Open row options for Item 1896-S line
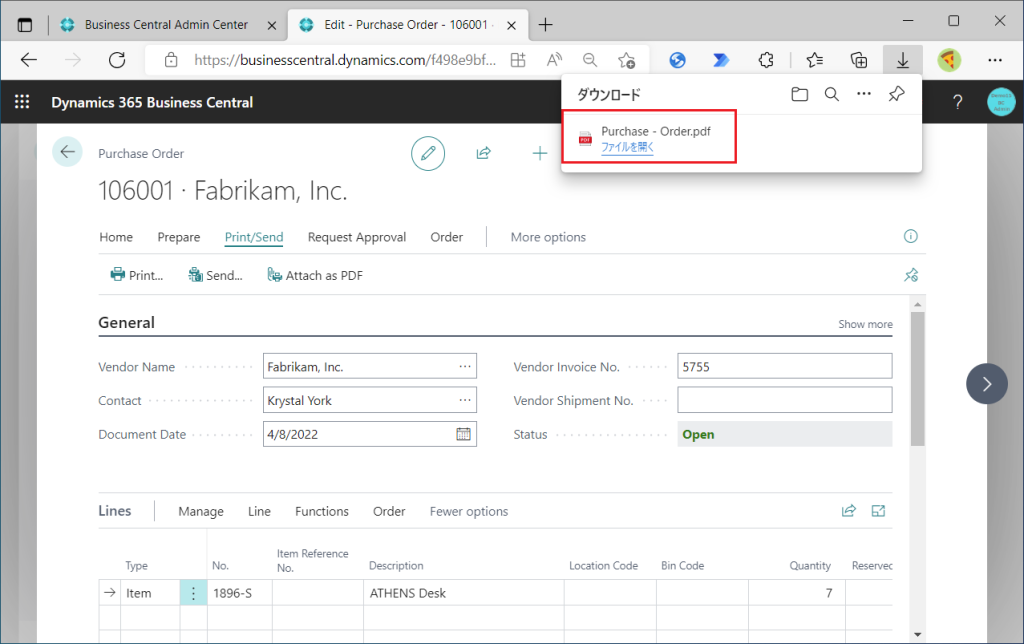 pos(193,593)
